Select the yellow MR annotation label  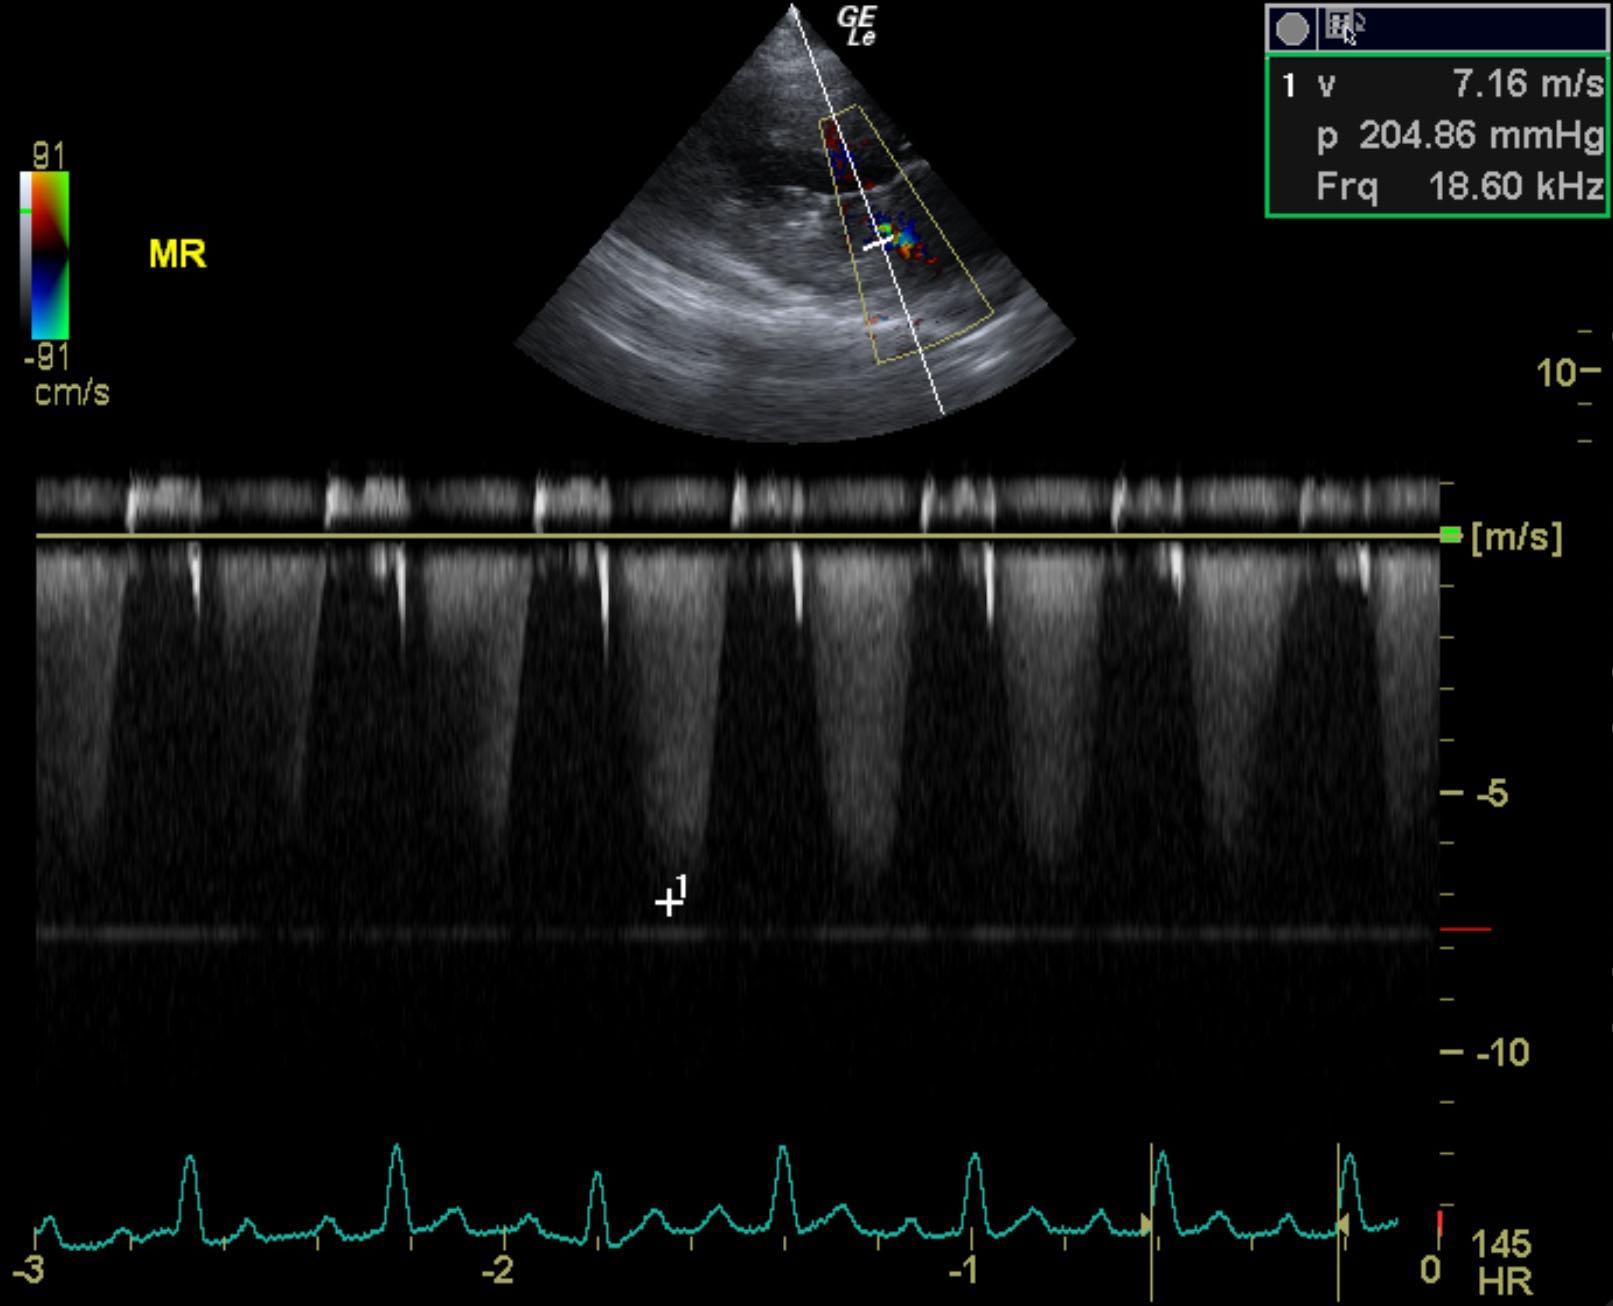click(x=178, y=254)
